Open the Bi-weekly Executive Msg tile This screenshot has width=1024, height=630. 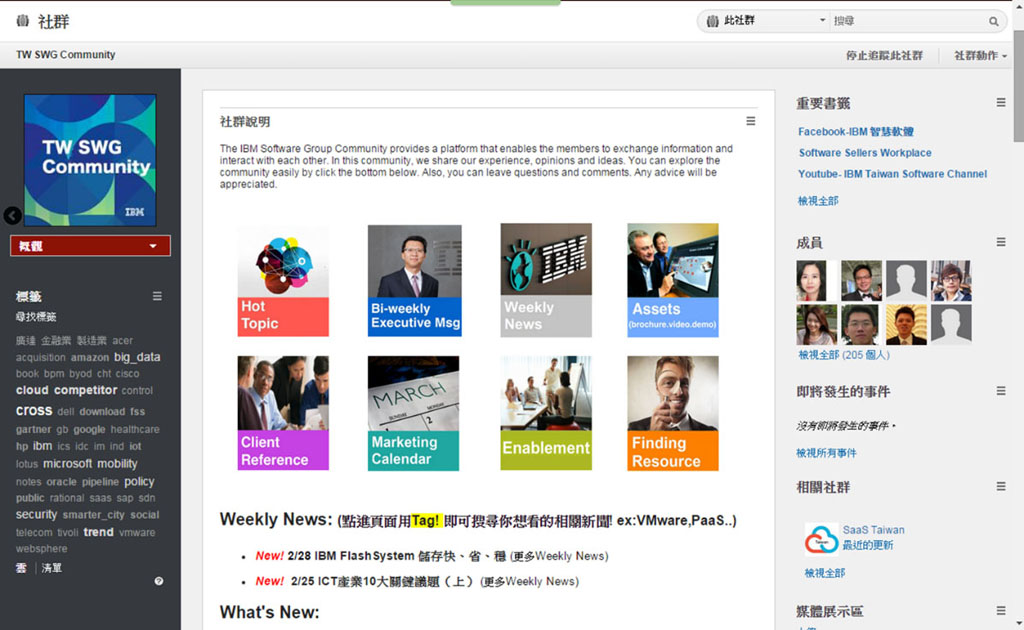415,281
